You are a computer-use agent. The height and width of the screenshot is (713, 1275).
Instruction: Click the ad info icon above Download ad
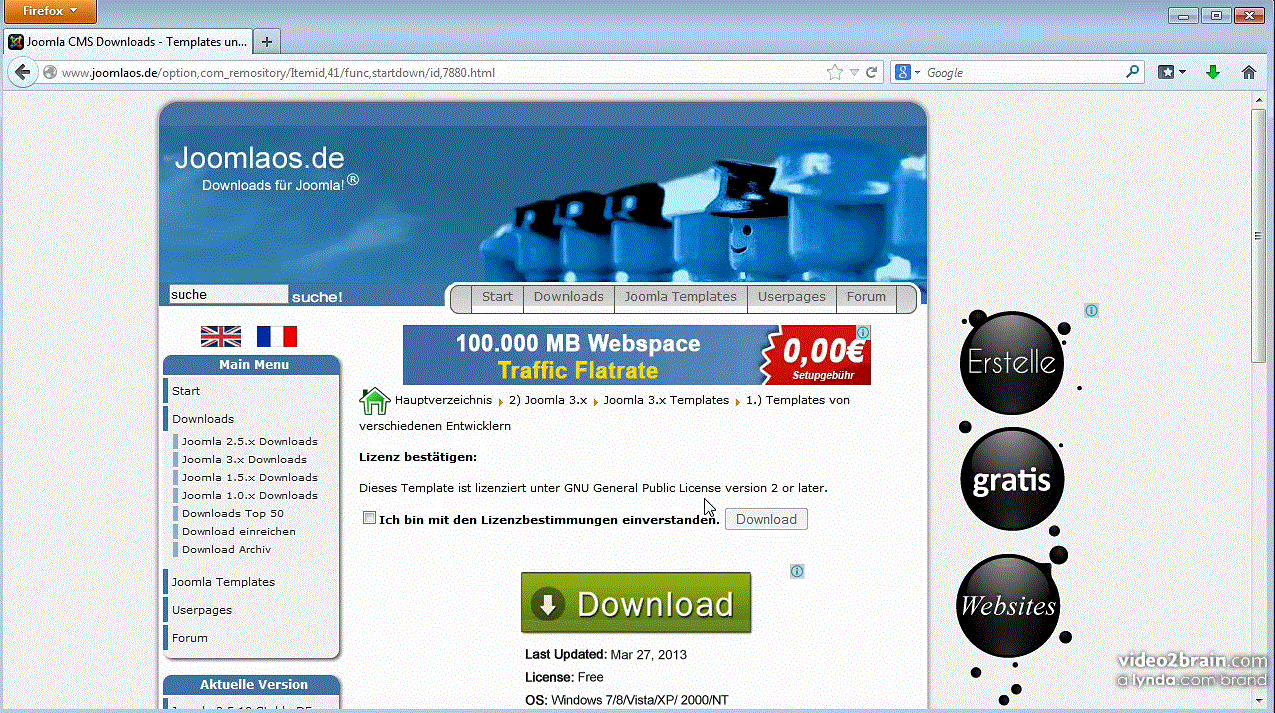797,571
